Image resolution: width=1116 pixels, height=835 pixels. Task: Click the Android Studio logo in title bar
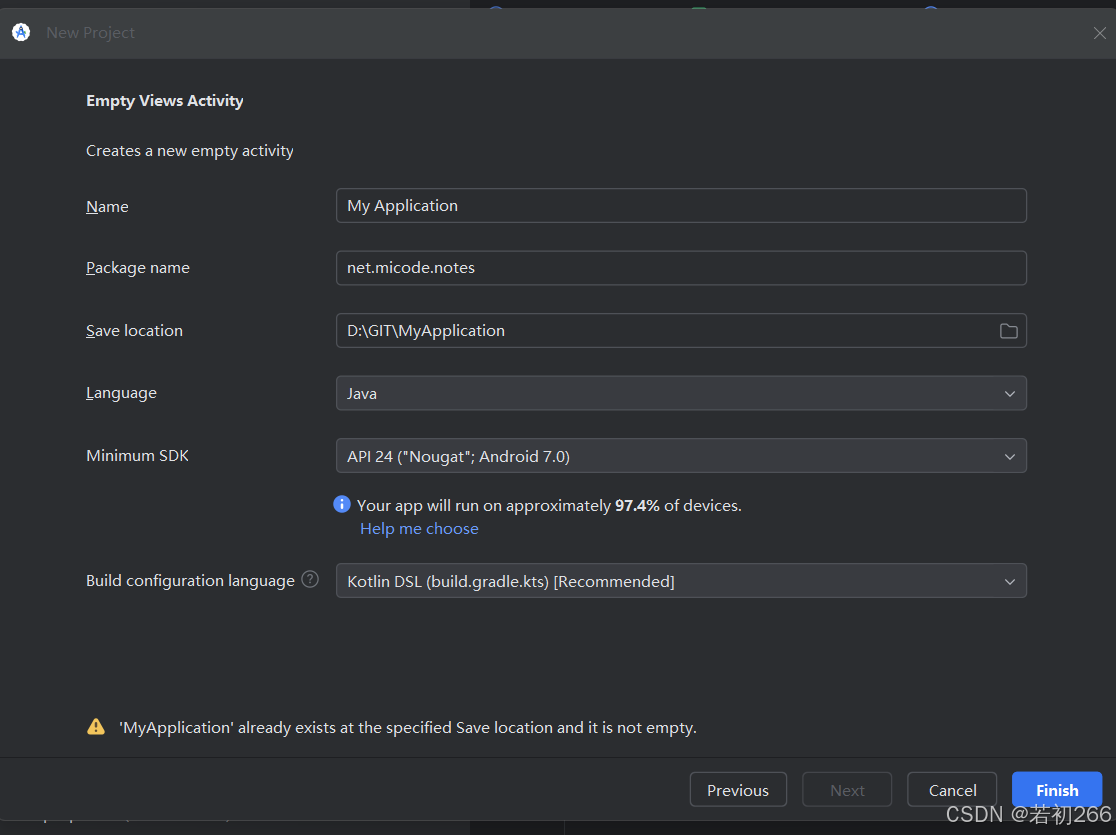(21, 32)
